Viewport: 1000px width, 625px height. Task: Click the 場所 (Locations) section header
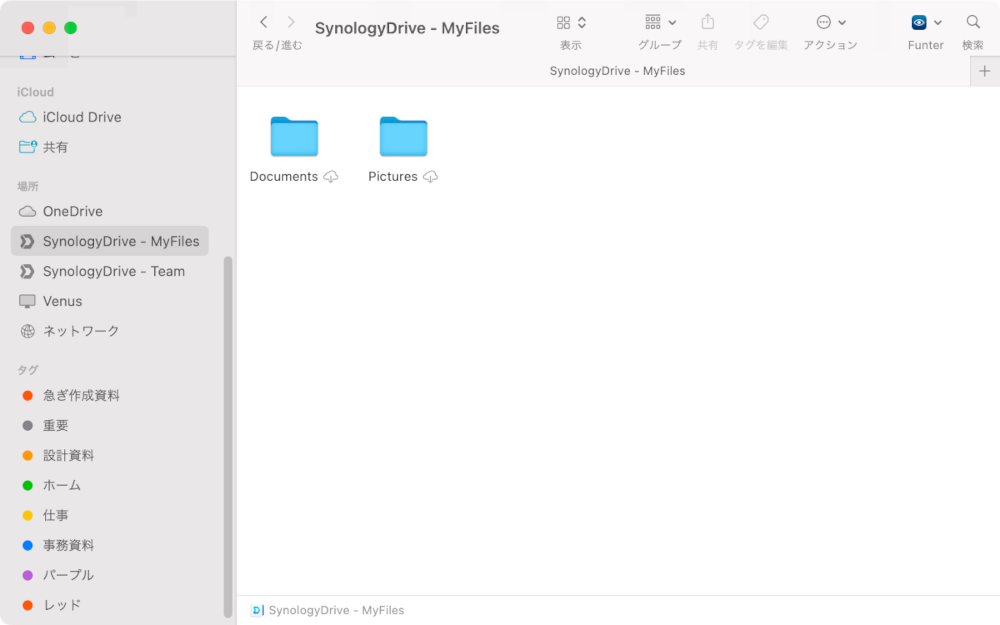click(x=28, y=186)
